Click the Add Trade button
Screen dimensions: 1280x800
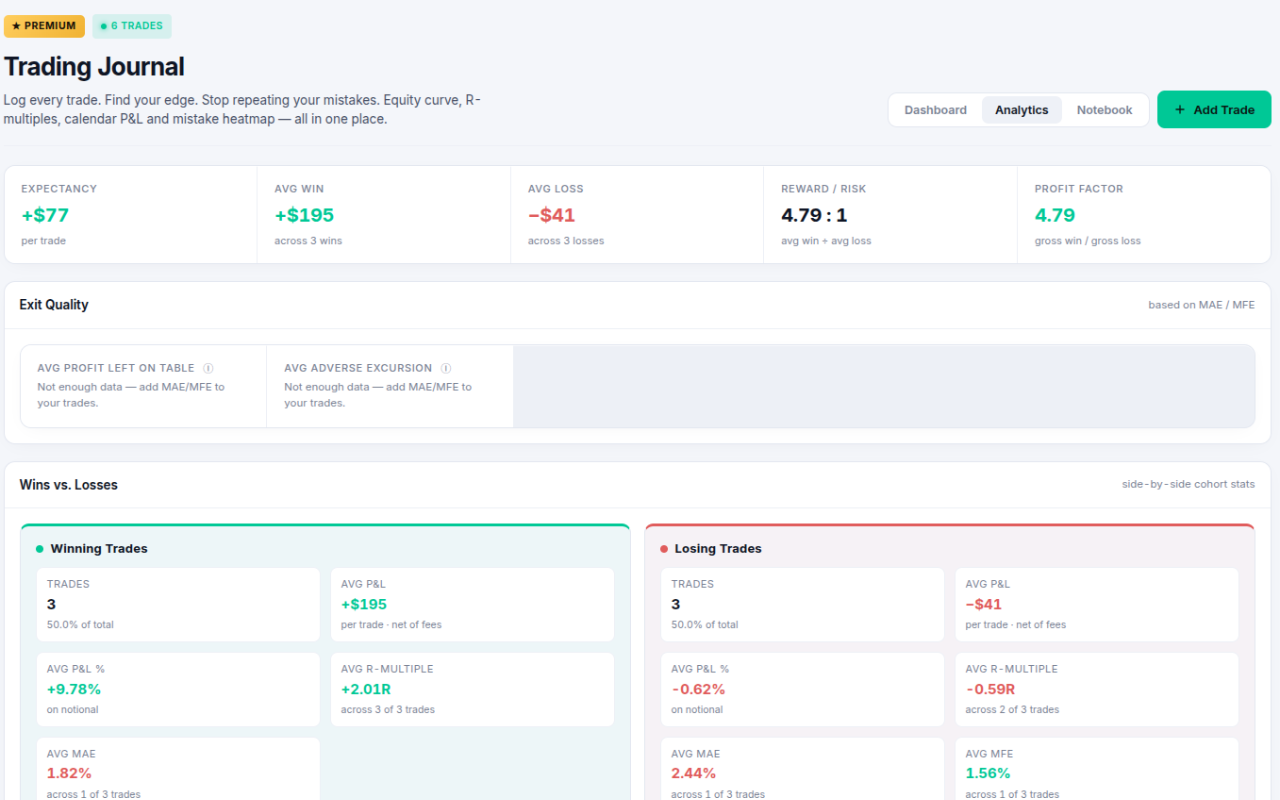(1214, 110)
